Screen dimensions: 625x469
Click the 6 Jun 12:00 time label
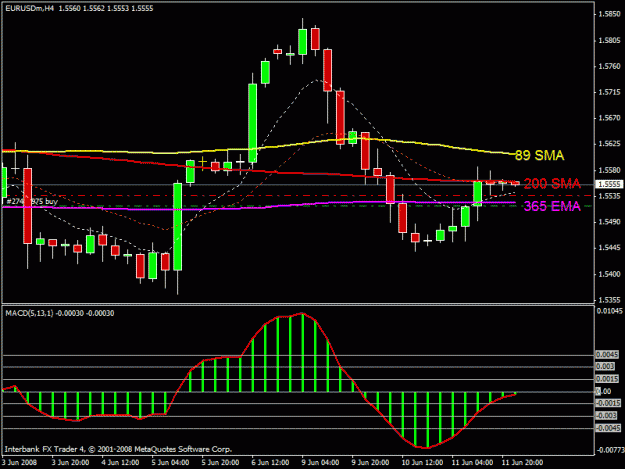(x=270, y=462)
